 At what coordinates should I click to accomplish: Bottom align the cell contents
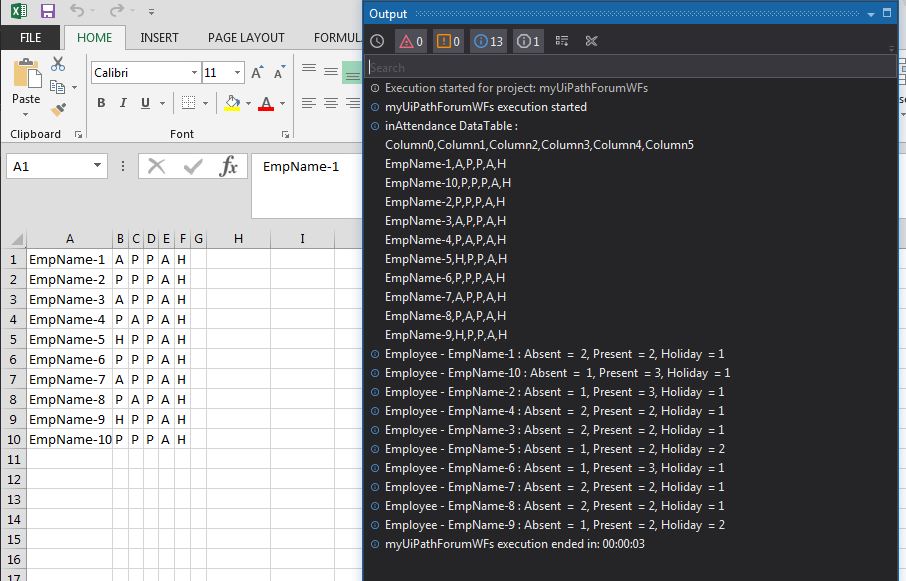point(352,75)
